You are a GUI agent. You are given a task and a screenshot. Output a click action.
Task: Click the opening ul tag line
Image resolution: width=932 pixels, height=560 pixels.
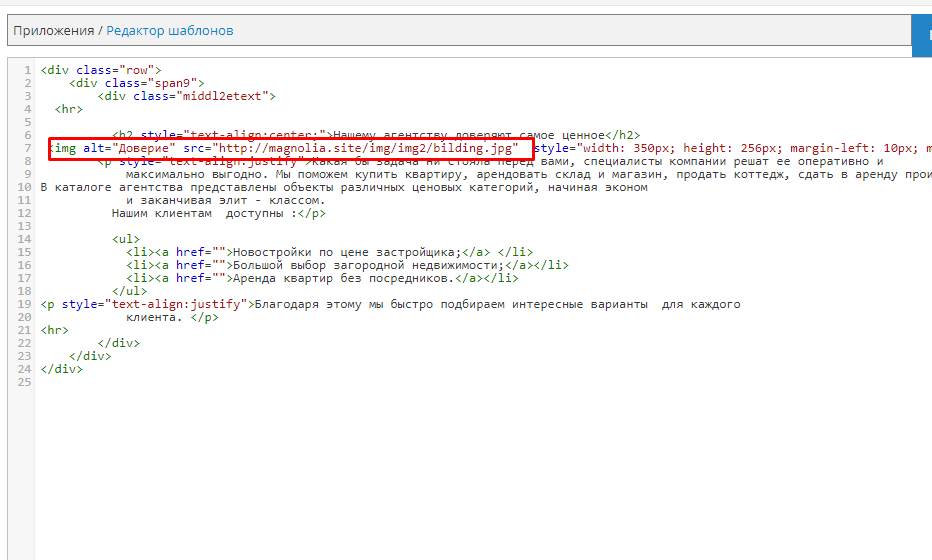coord(126,239)
